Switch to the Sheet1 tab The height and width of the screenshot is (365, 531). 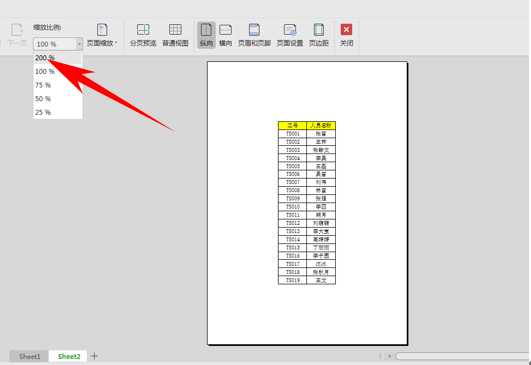[29, 357]
